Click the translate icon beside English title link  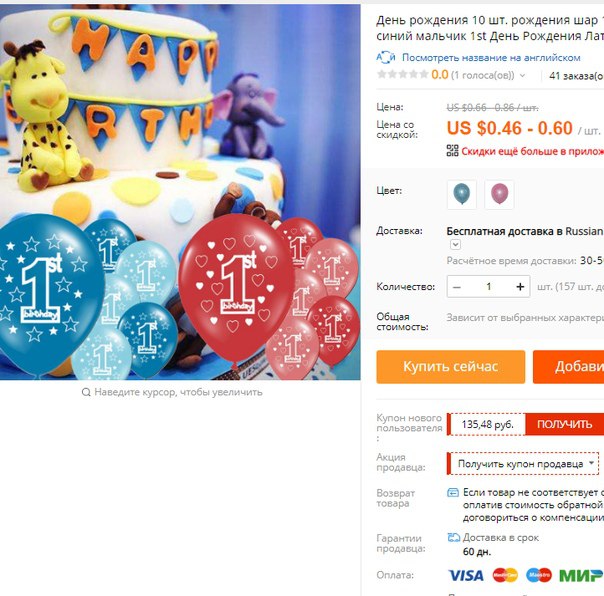386,57
